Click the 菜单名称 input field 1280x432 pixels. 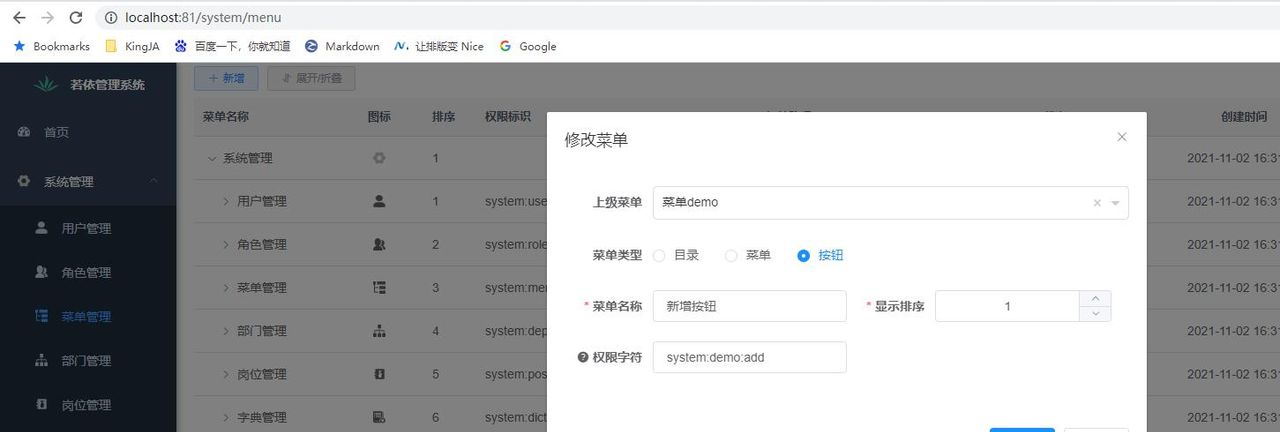(749, 307)
